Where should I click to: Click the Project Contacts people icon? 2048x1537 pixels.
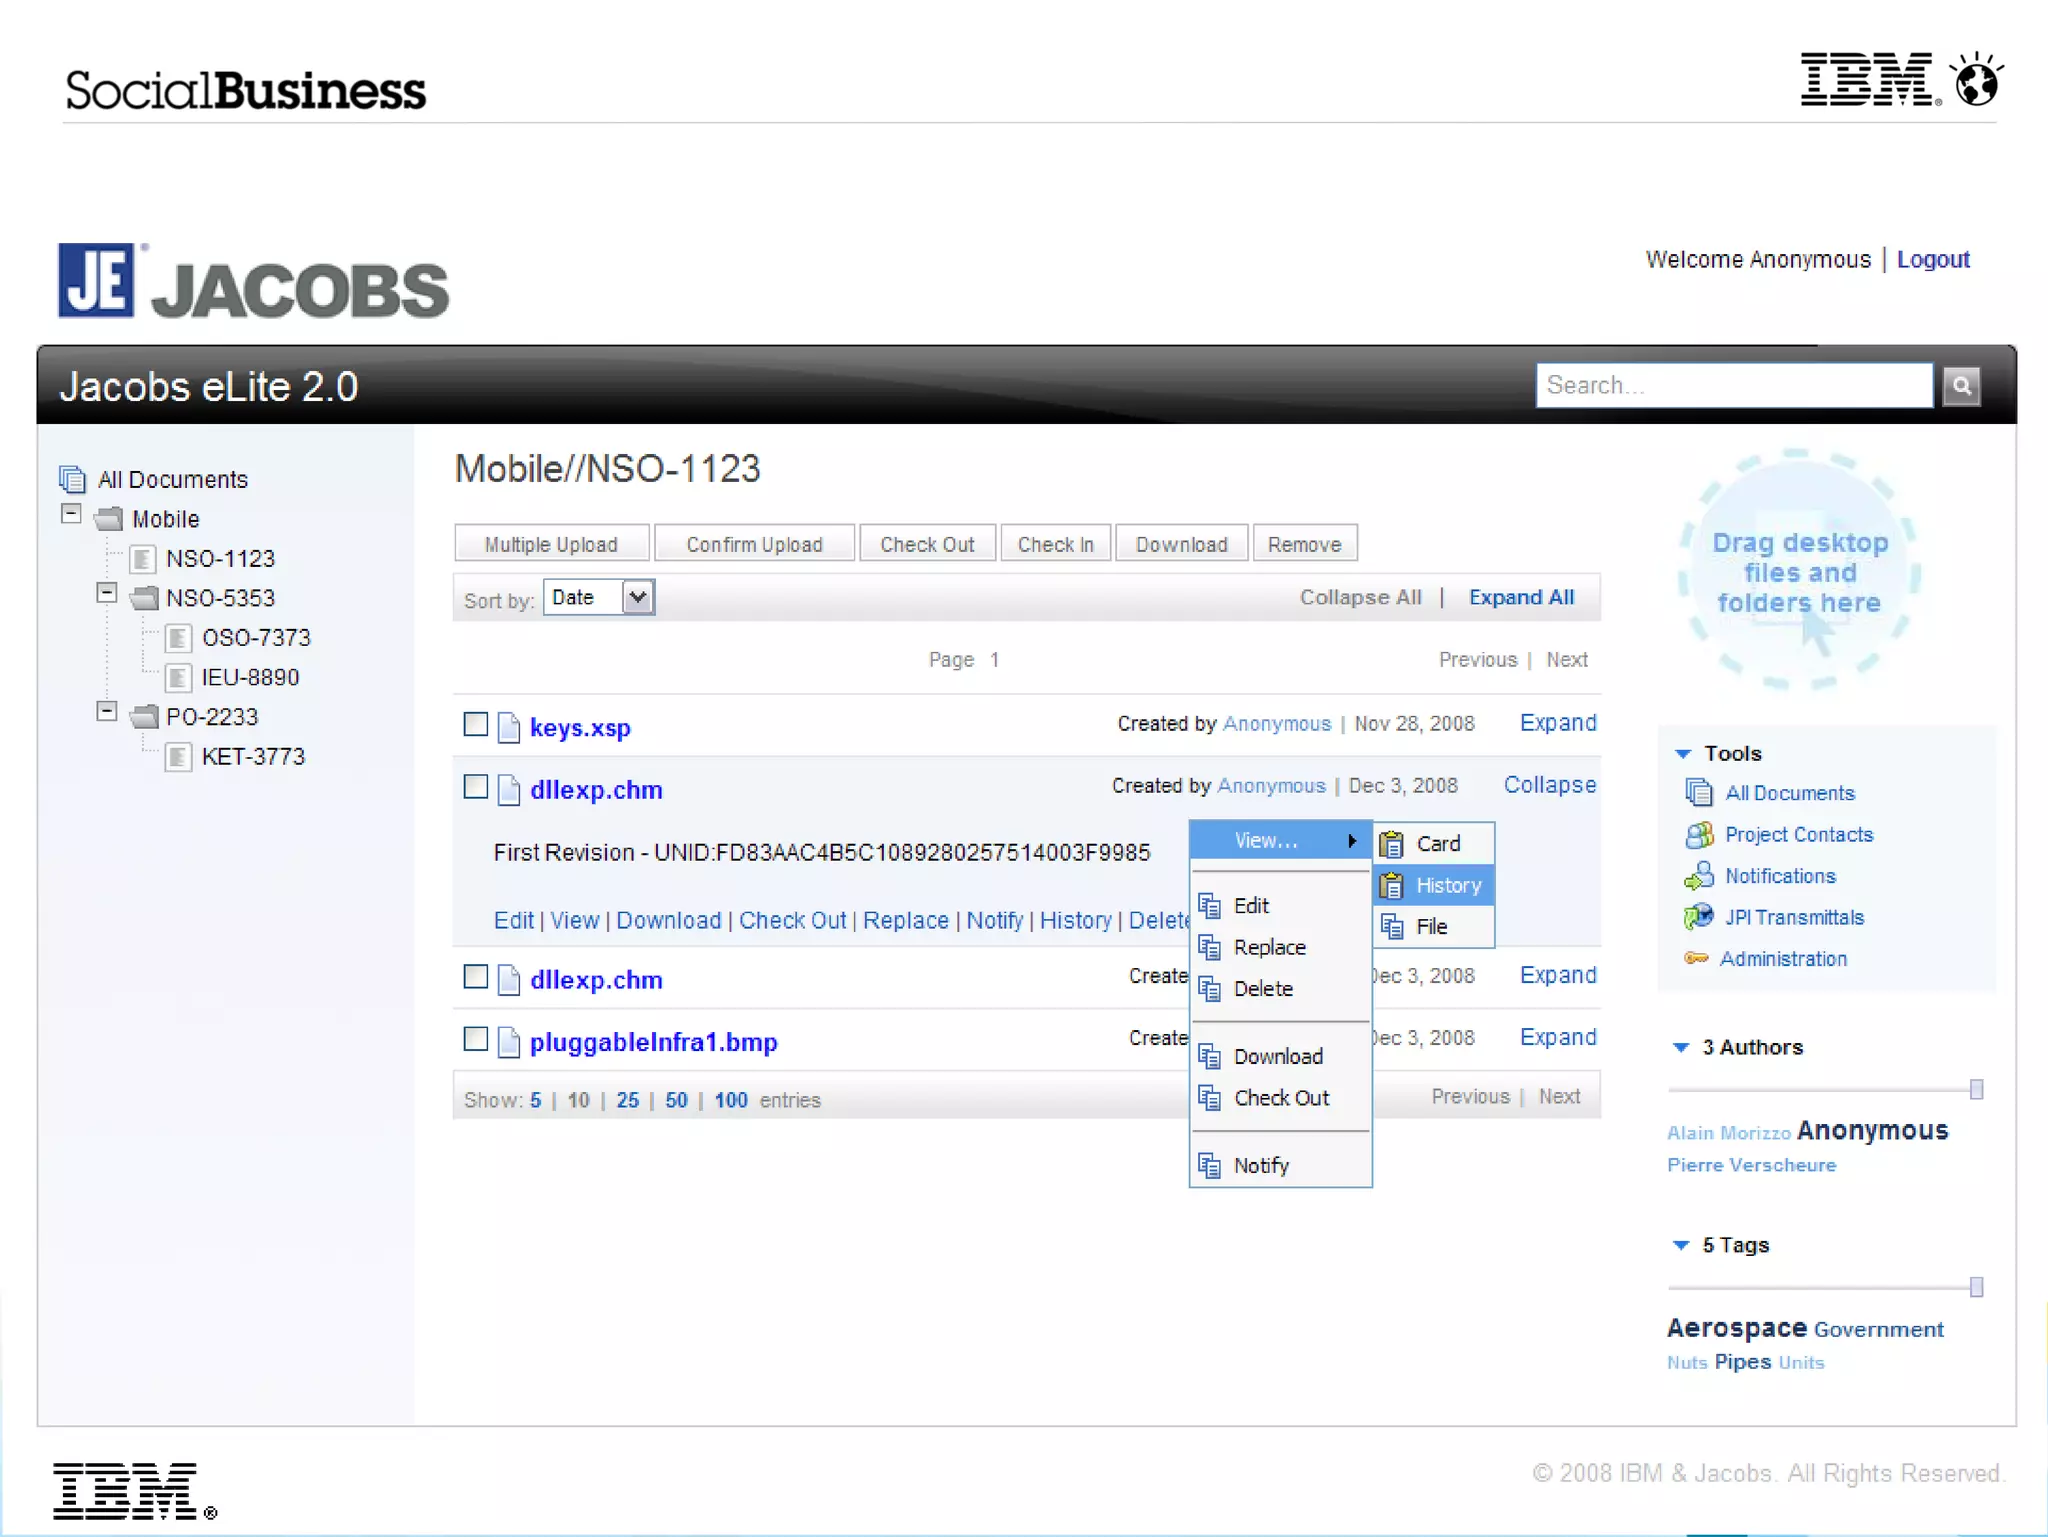point(1699,834)
